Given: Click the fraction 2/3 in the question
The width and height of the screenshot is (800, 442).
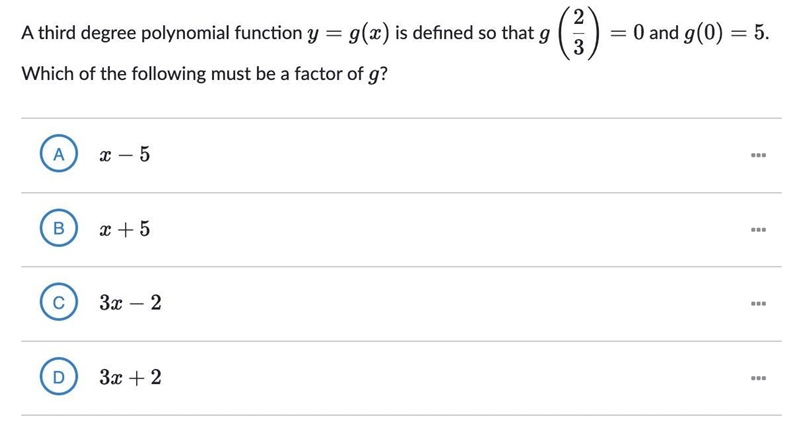Looking at the screenshot, I should (579, 33).
